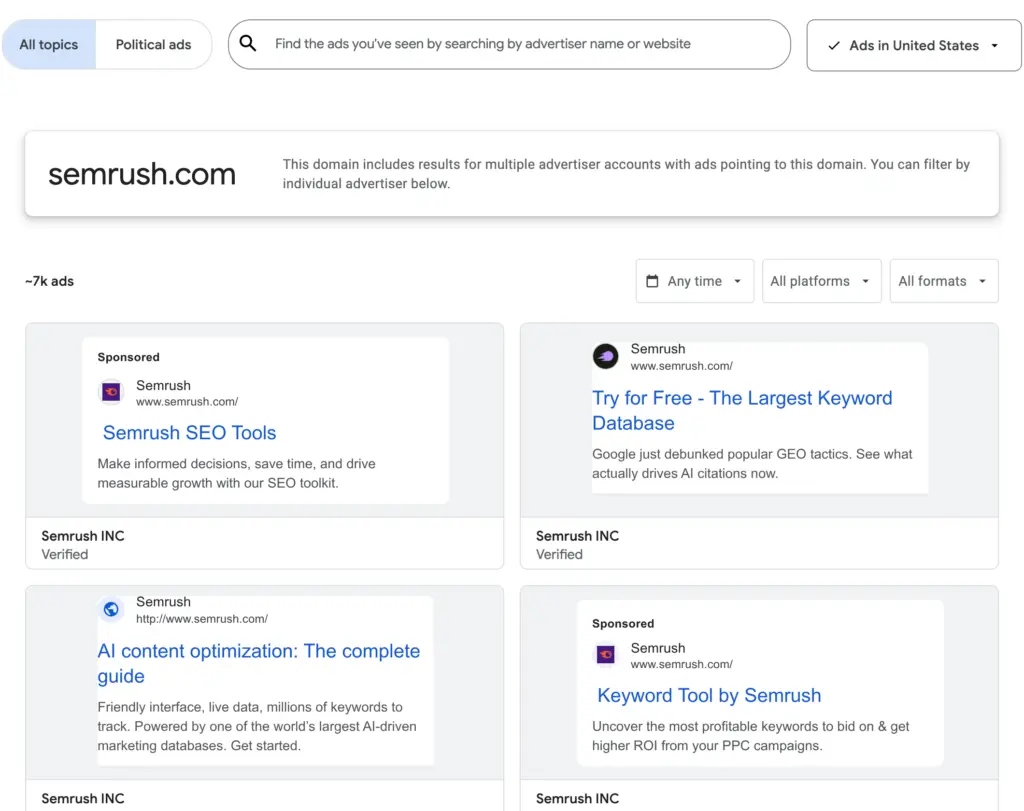Screen dimensions: 1024x811
Task: Select the All topics tab
Action: (x=49, y=44)
